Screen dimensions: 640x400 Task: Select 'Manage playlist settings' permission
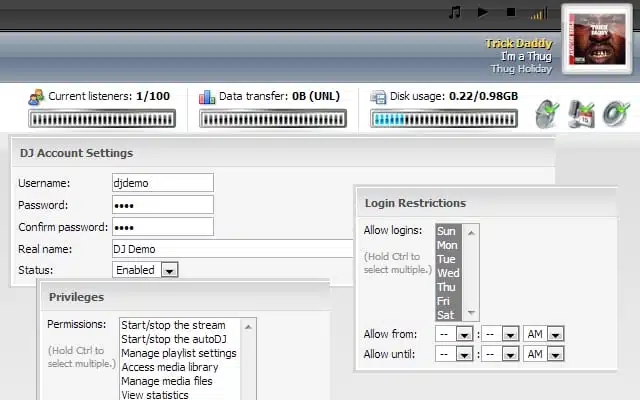pyautogui.click(x=179, y=353)
